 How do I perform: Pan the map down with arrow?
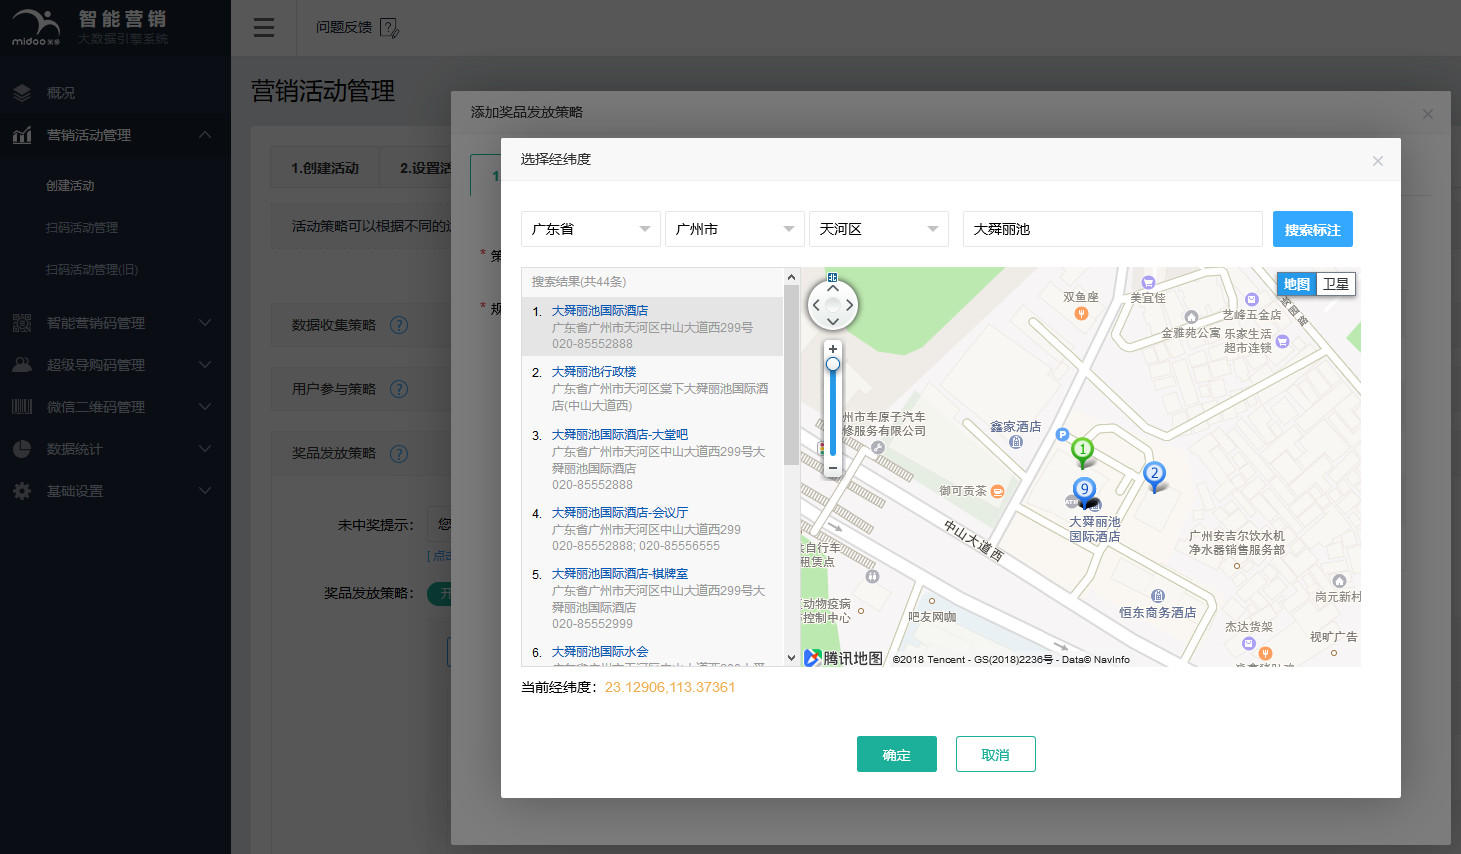pos(833,322)
